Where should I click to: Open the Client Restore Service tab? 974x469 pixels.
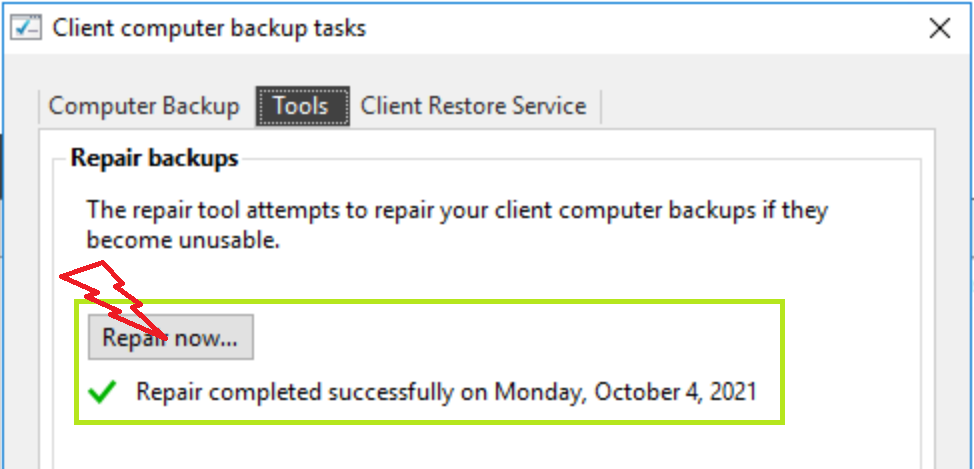pos(473,106)
